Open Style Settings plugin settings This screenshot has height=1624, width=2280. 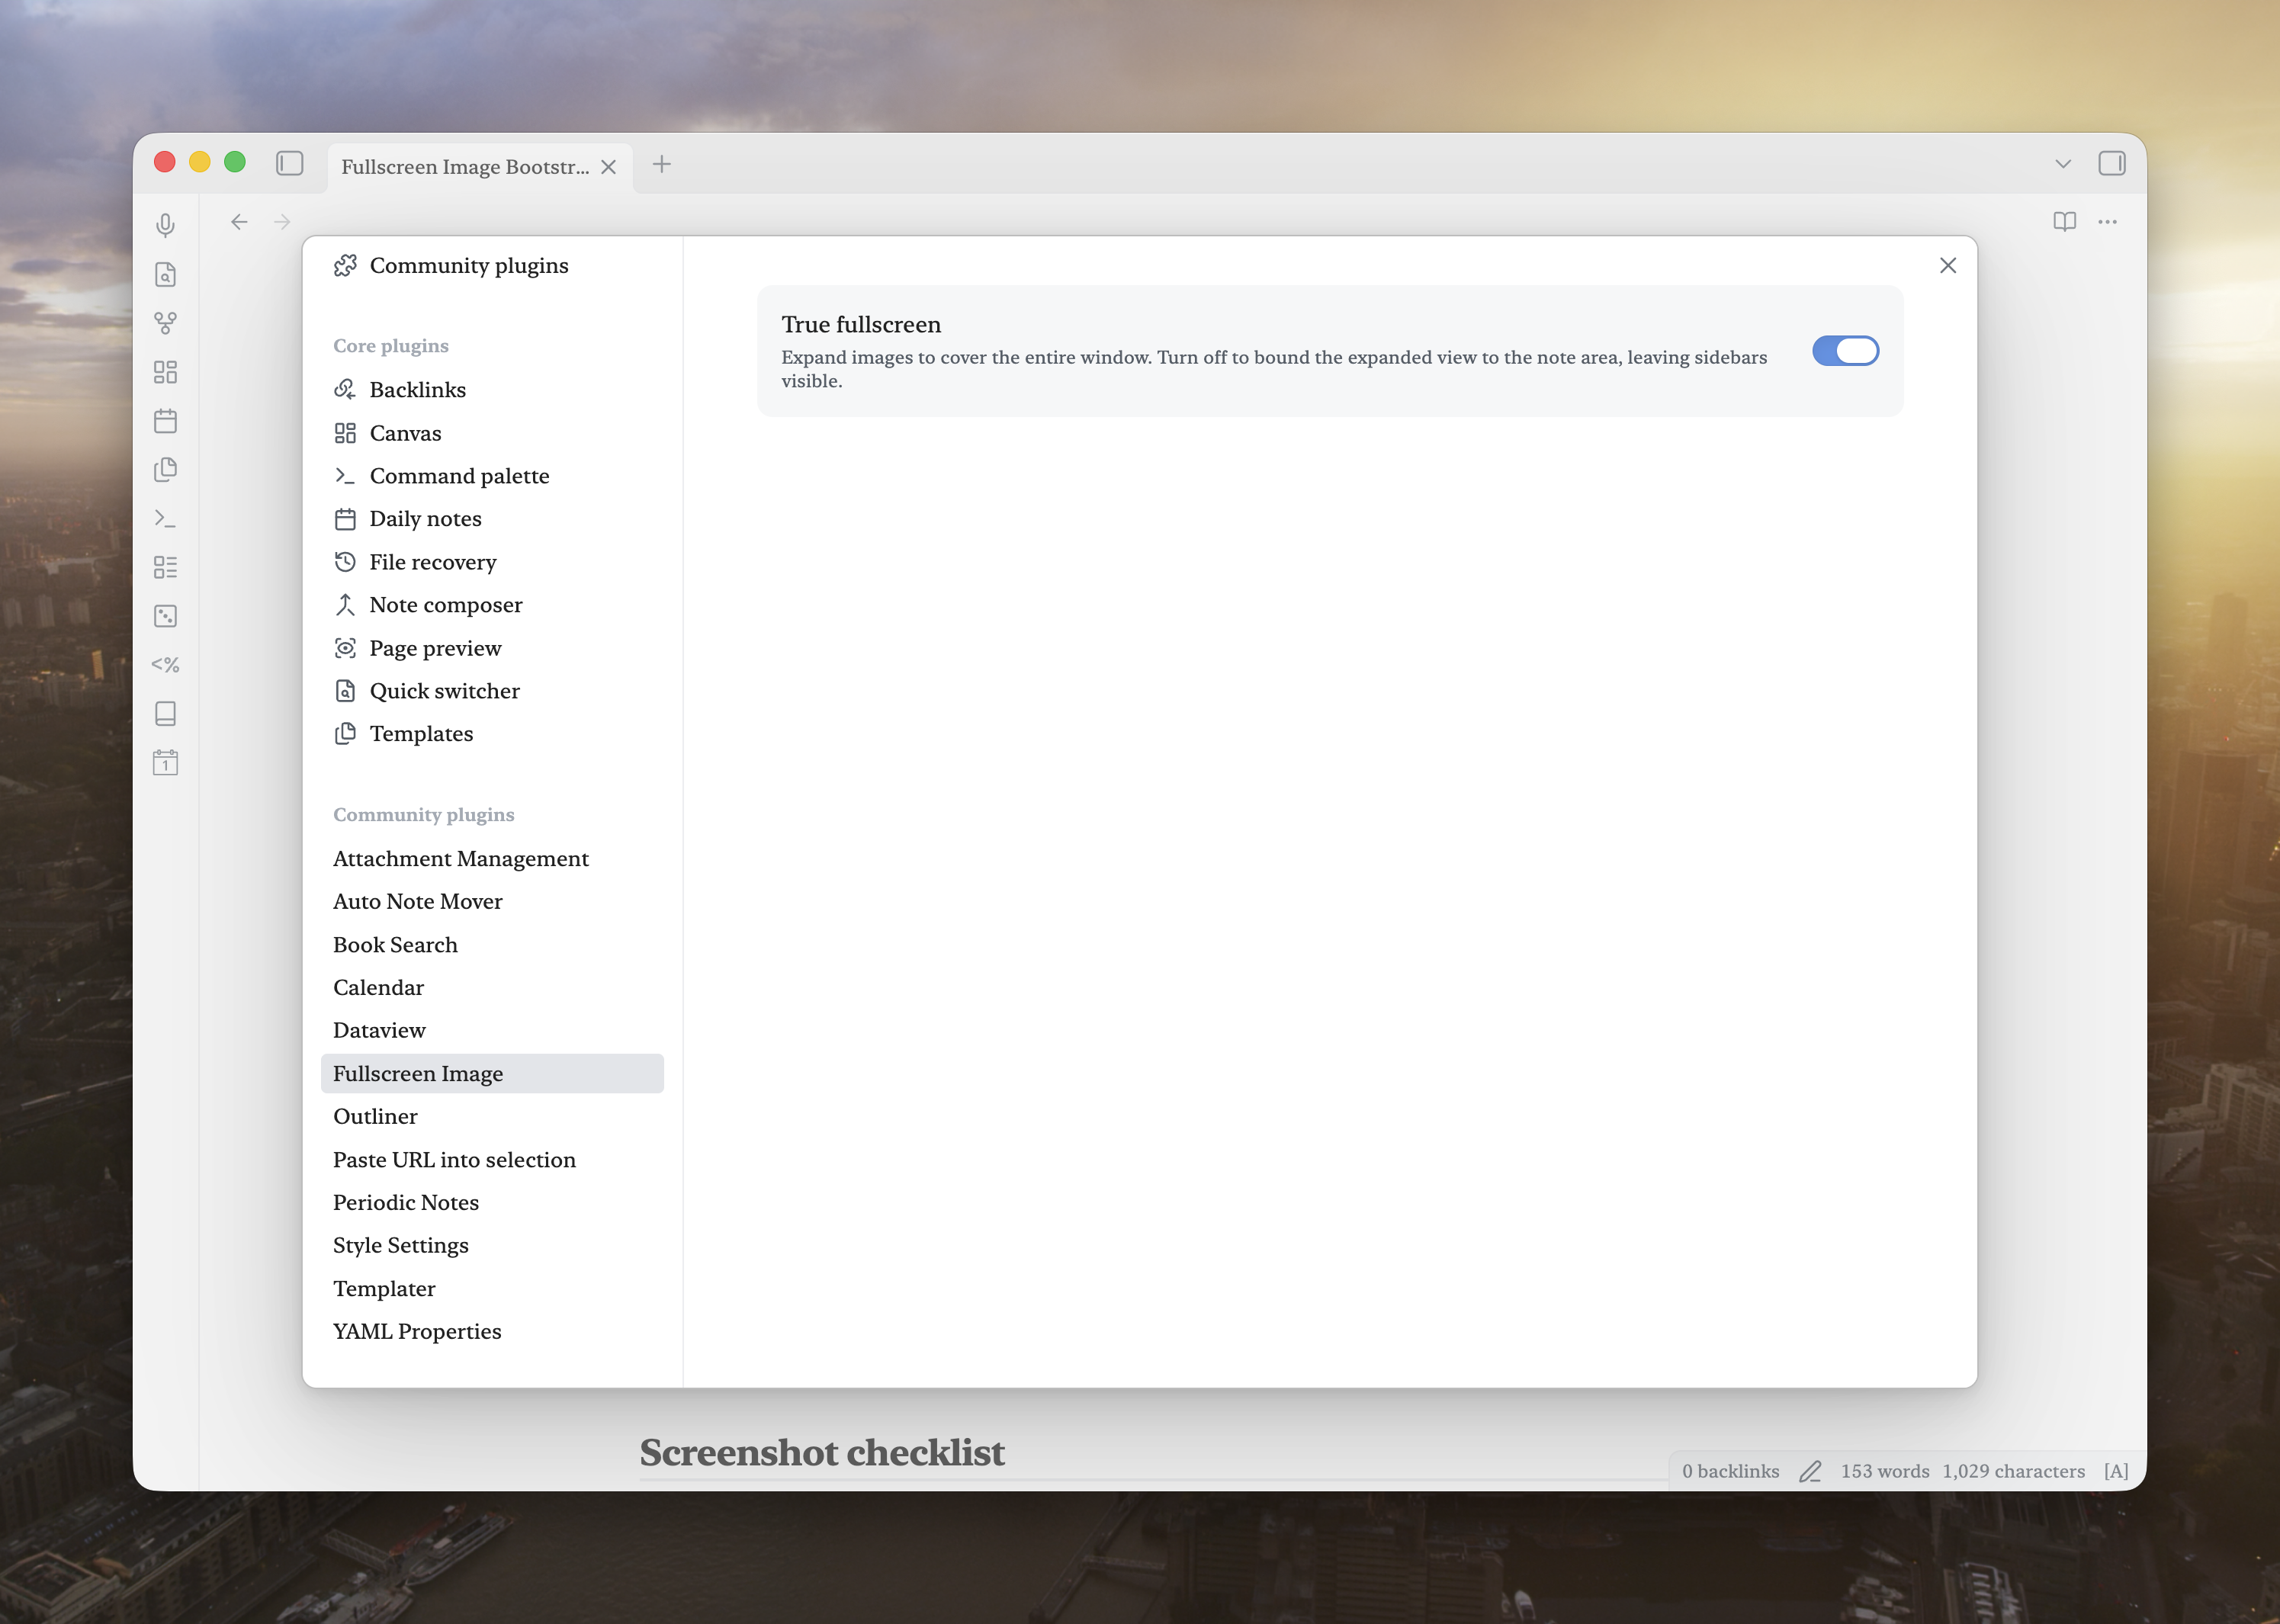(492, 1246)
